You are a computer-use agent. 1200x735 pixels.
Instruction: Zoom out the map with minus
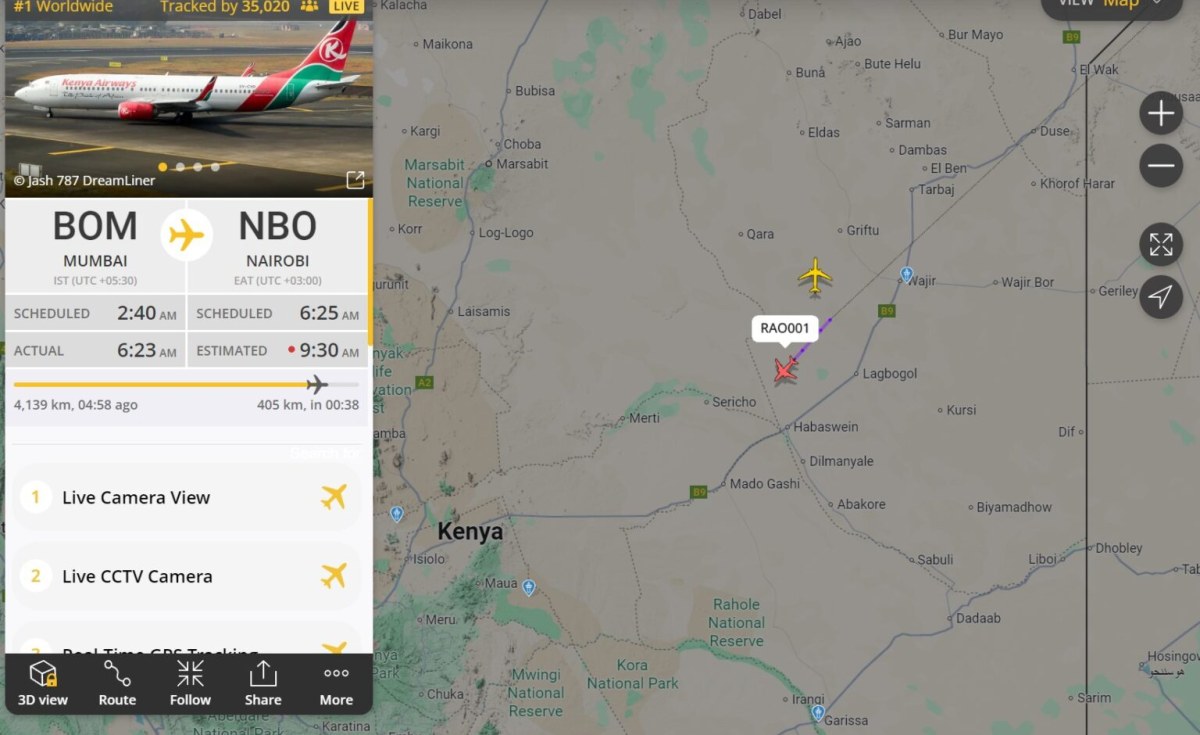(1161, 166)
